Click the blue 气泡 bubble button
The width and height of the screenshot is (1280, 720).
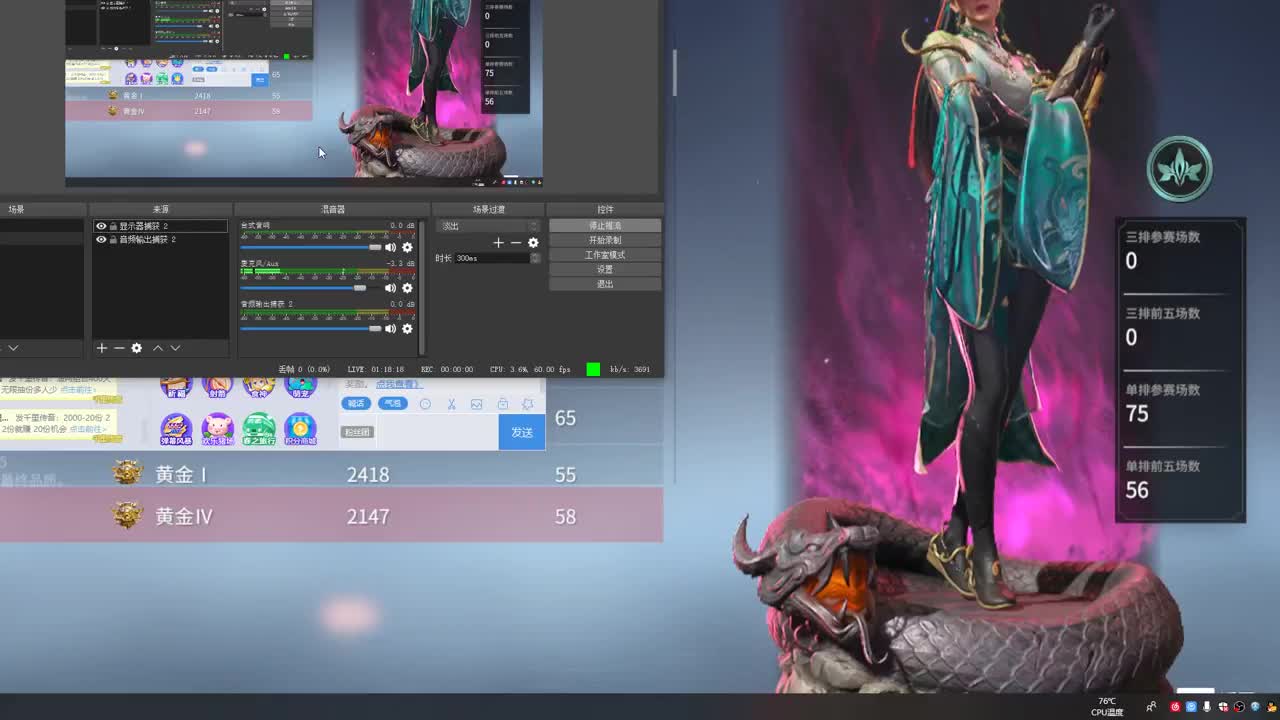393,403
